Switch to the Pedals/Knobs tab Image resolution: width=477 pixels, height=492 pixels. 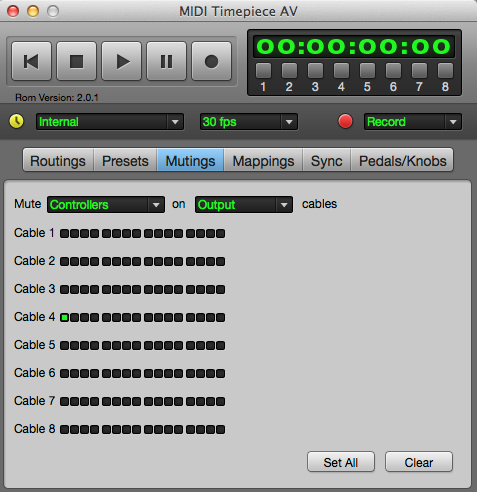pos(402,161)
